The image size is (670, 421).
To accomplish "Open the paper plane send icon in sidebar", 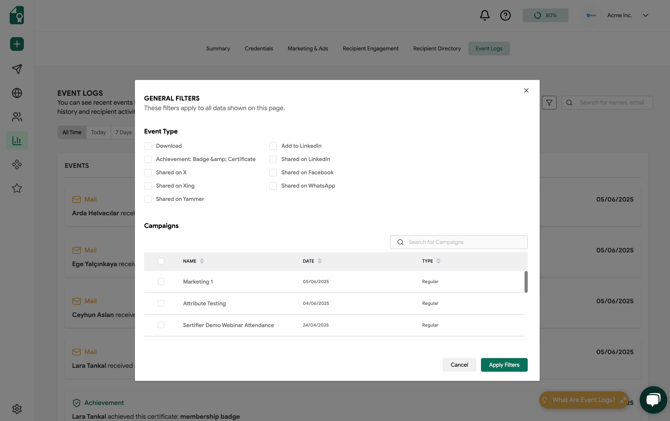I will click(17, 69).
